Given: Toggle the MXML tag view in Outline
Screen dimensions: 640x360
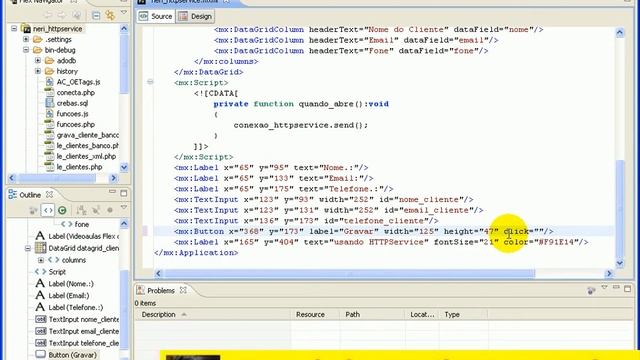Looking at the screenshot, I should (x=48, y=210).
